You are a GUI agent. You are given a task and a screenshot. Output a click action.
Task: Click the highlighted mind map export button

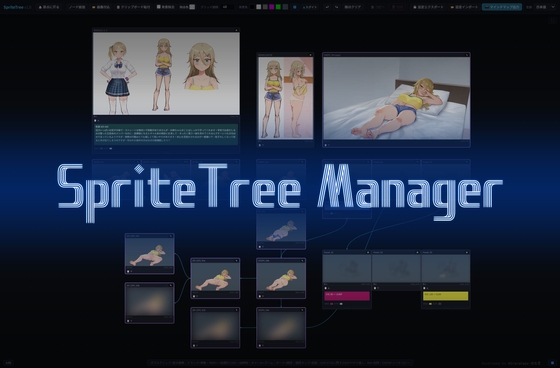tap(502, 7)
